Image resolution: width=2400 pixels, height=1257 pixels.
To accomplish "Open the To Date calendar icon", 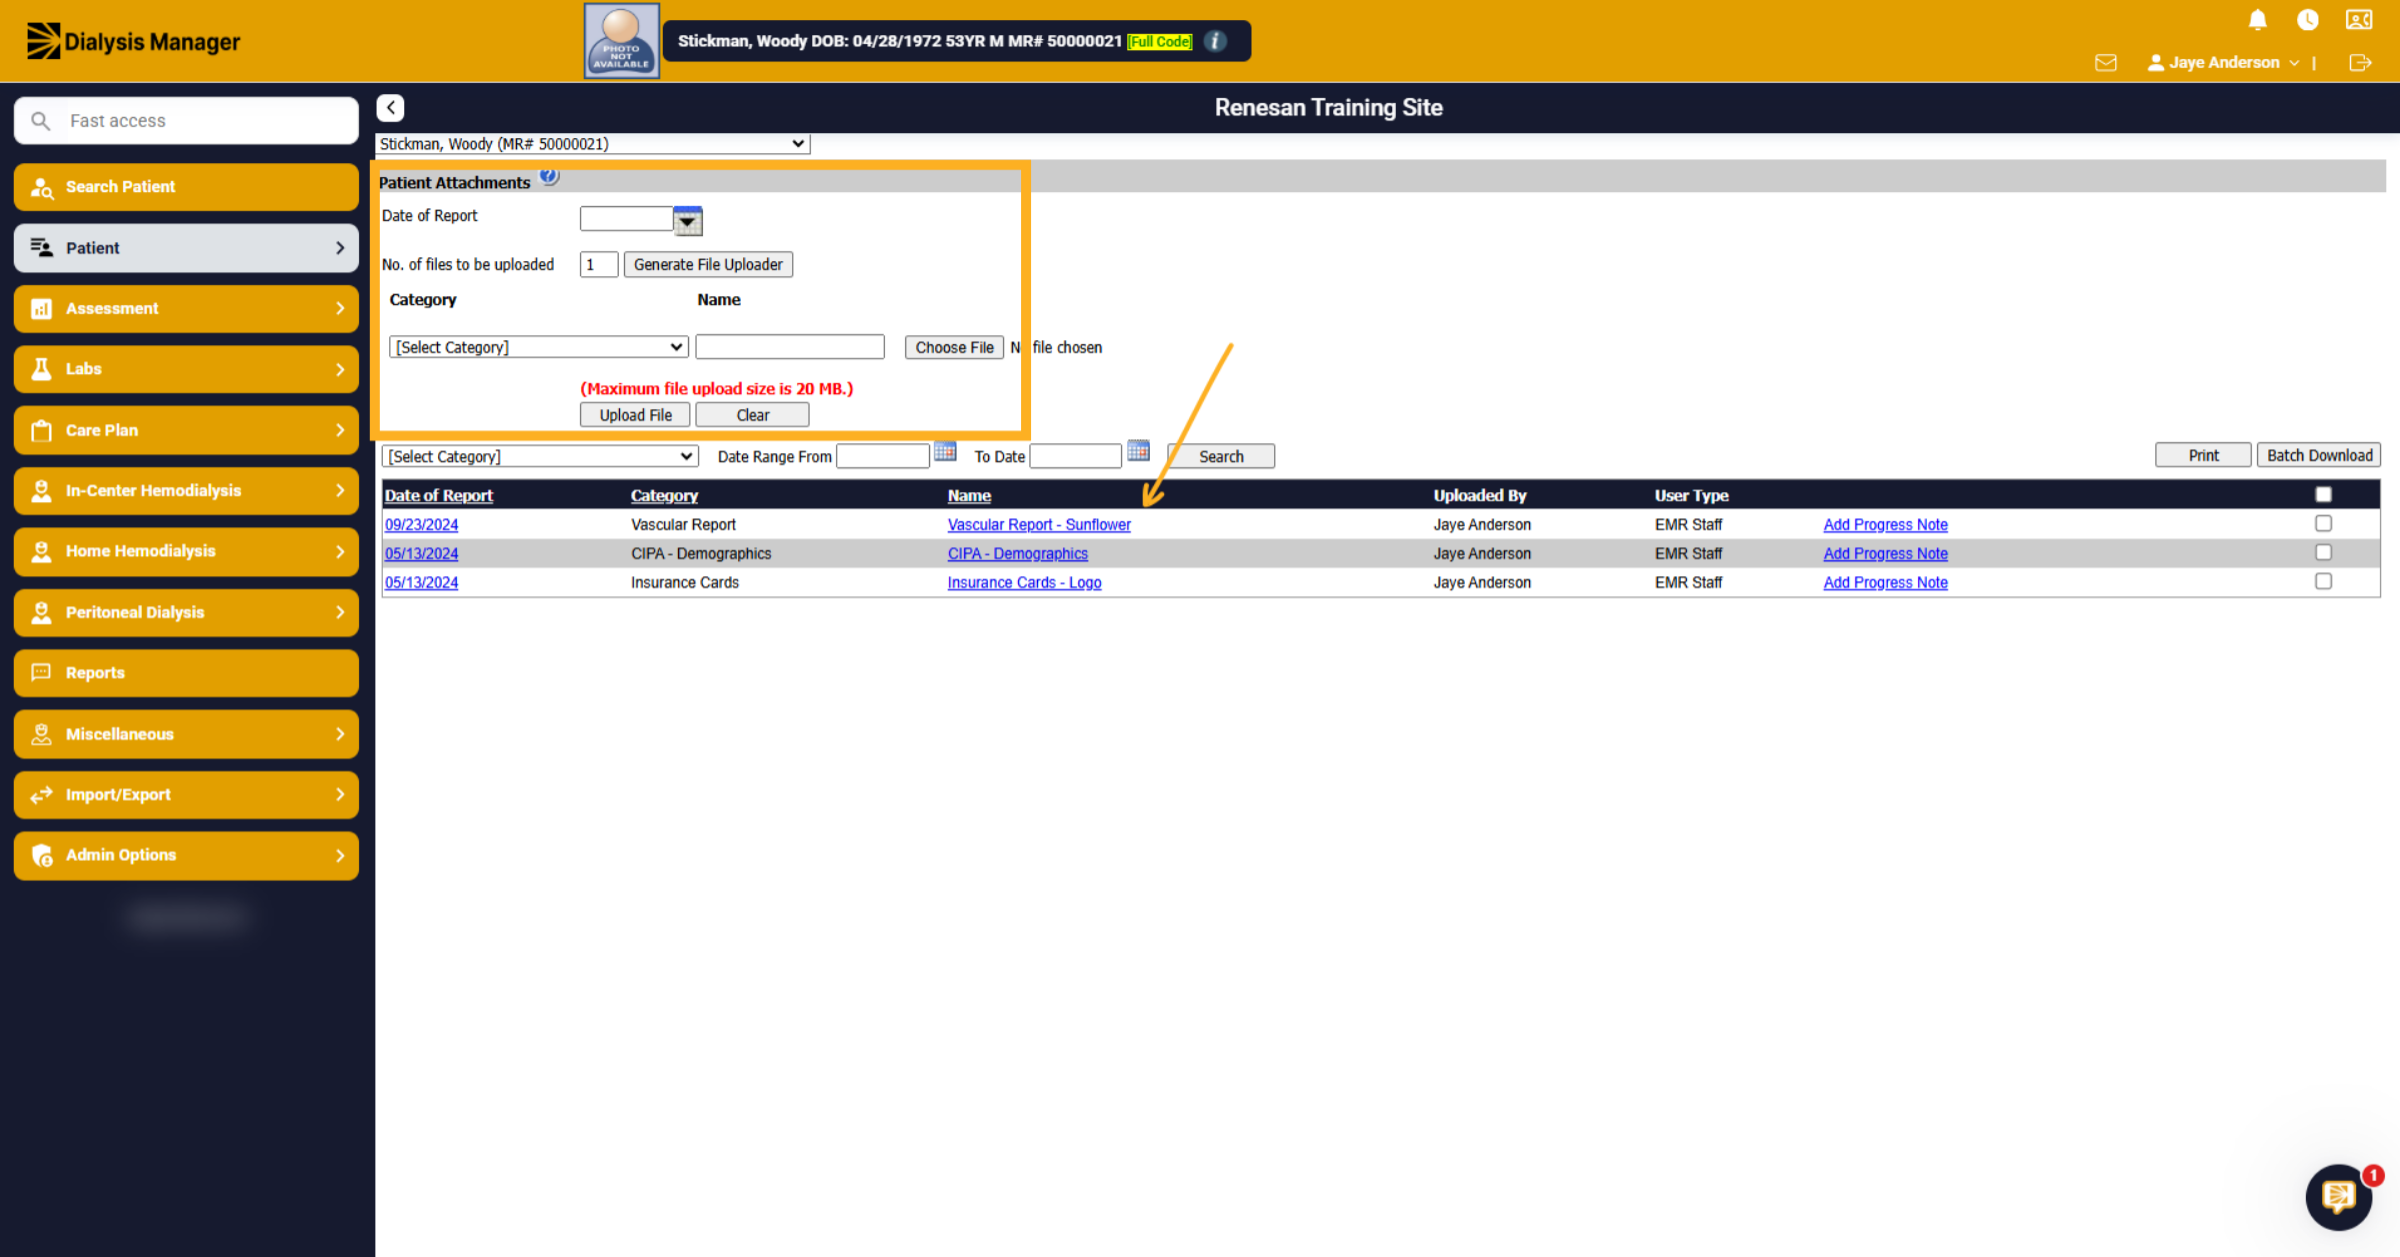I will 1138,452.
